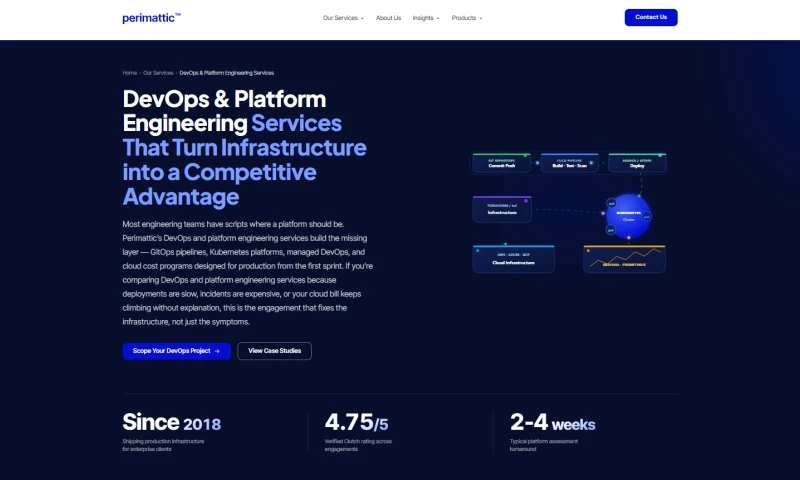800x480 pixels.
Task: Click the '4.75/5' Clutch rating statistic
Action: (356, 422)
